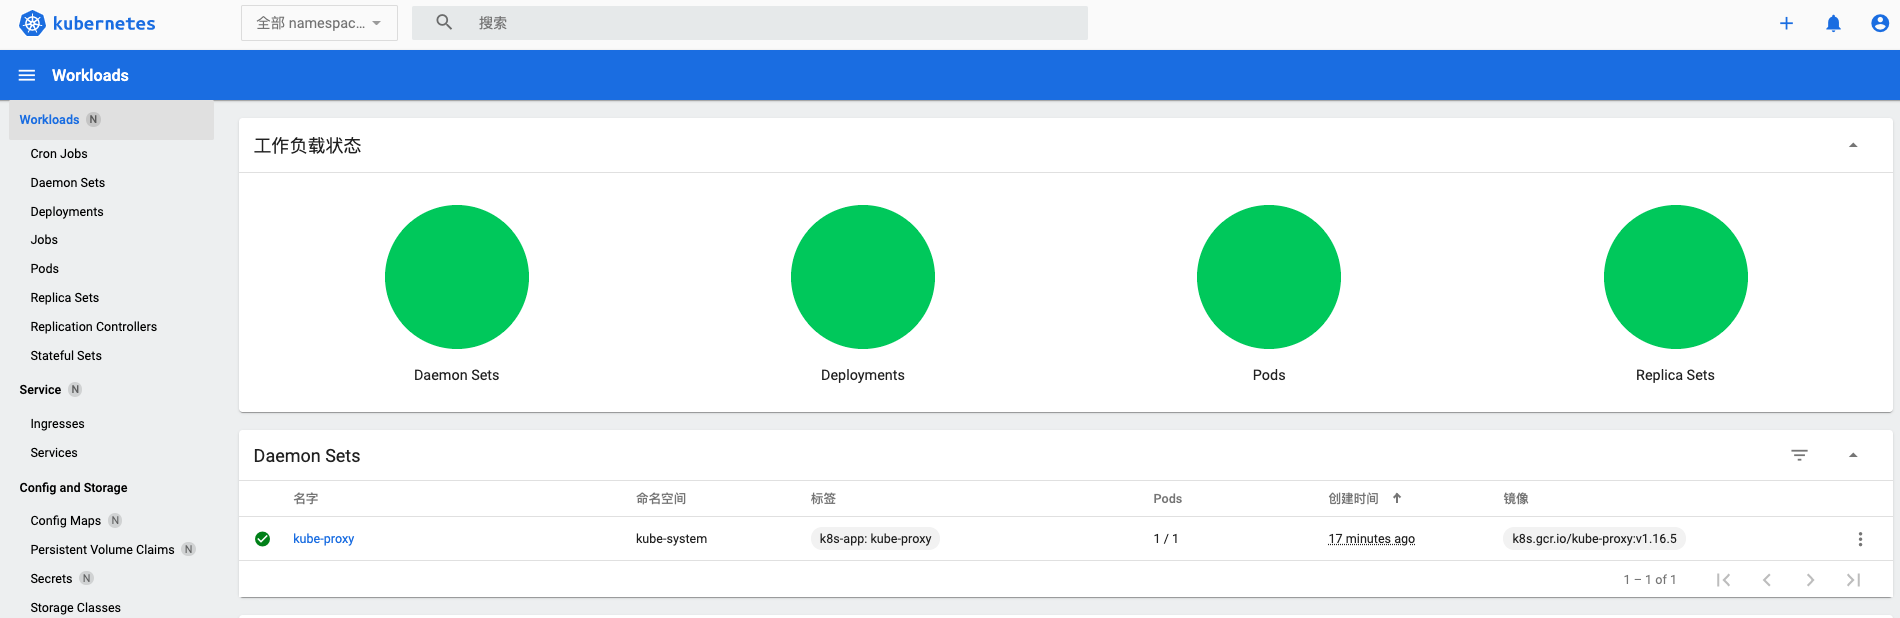Image resolution: width=1900 pixels, height=618 pixels.
Task: Collapse the Daemon Sets table card
Action: point(1853,456)
